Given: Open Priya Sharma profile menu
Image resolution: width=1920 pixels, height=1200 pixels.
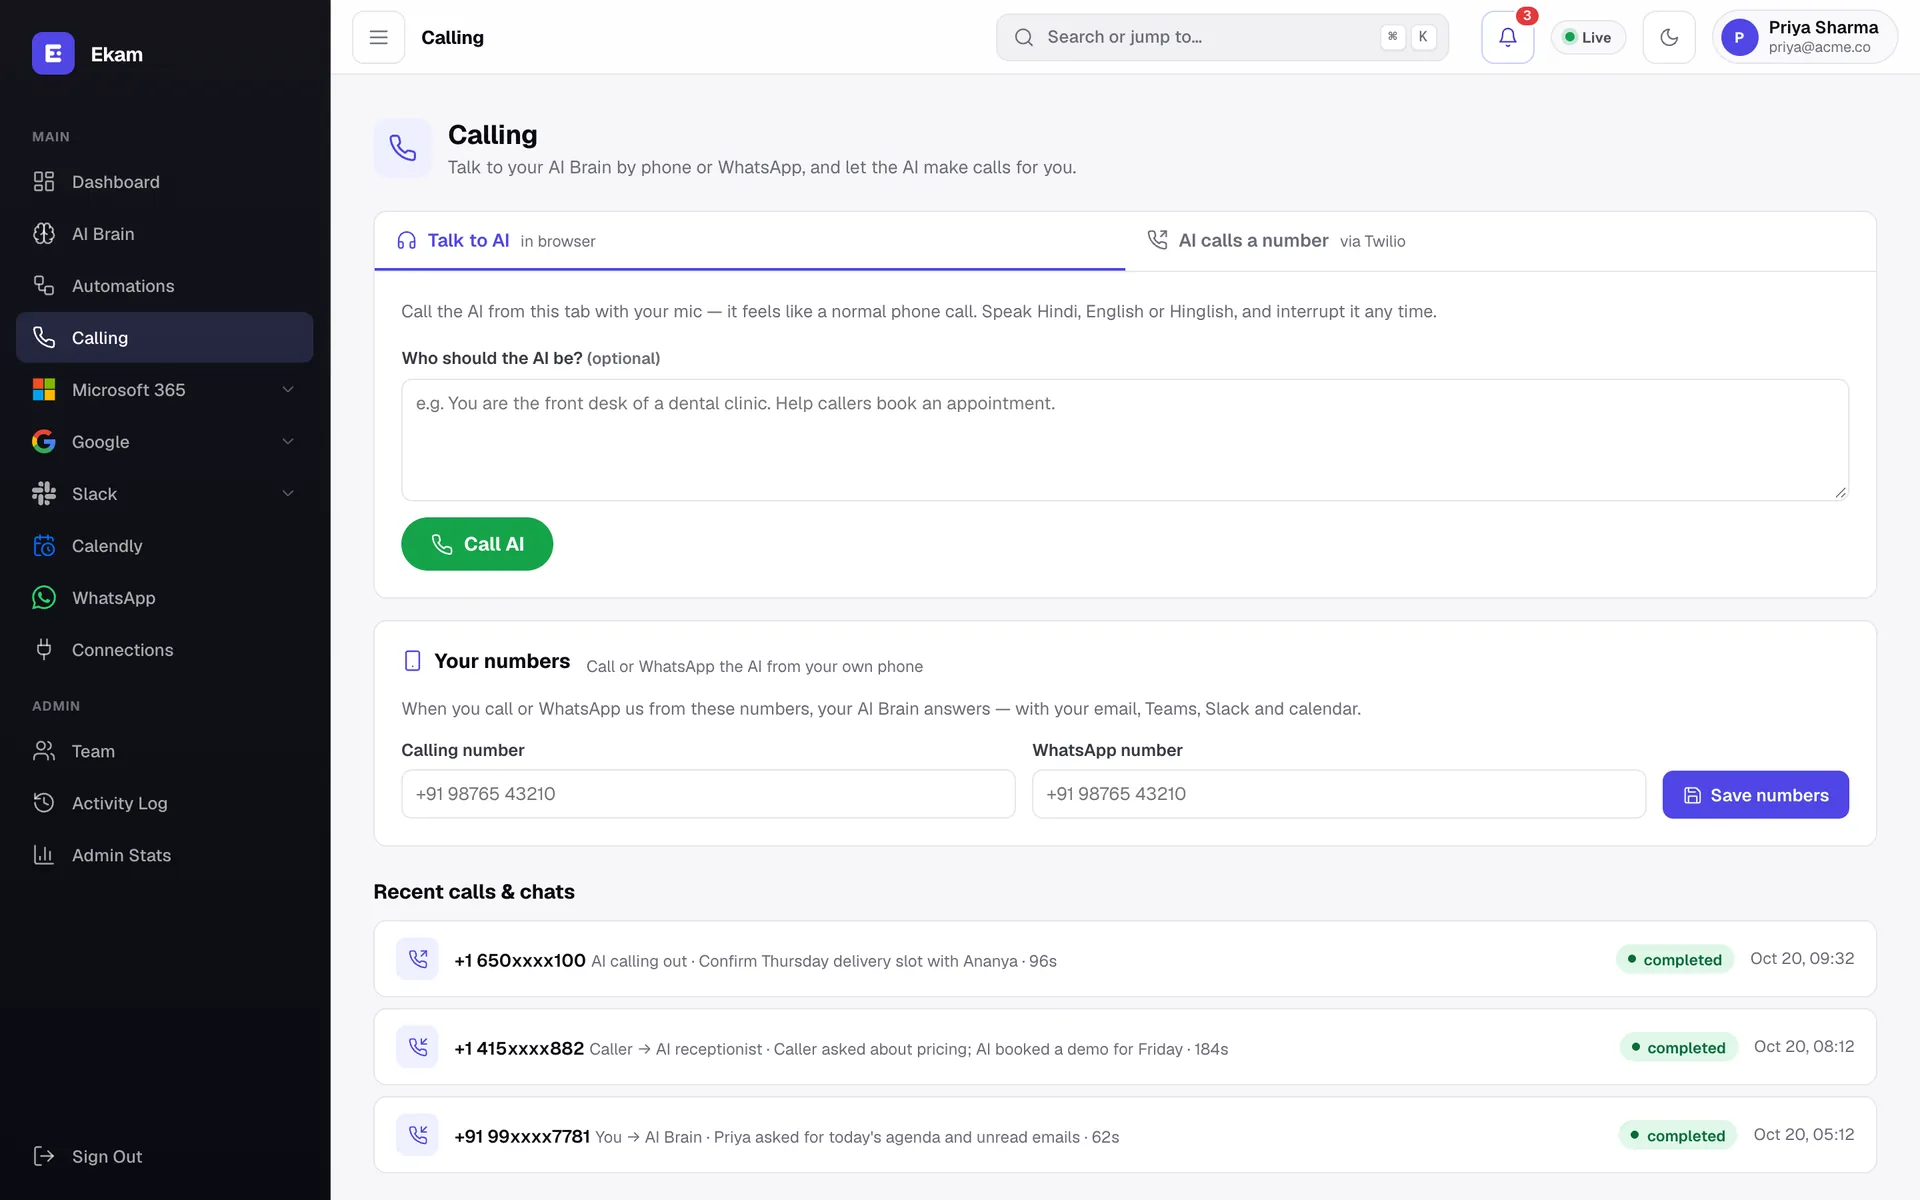Looking at the screenshot, I should [1804, 37].
